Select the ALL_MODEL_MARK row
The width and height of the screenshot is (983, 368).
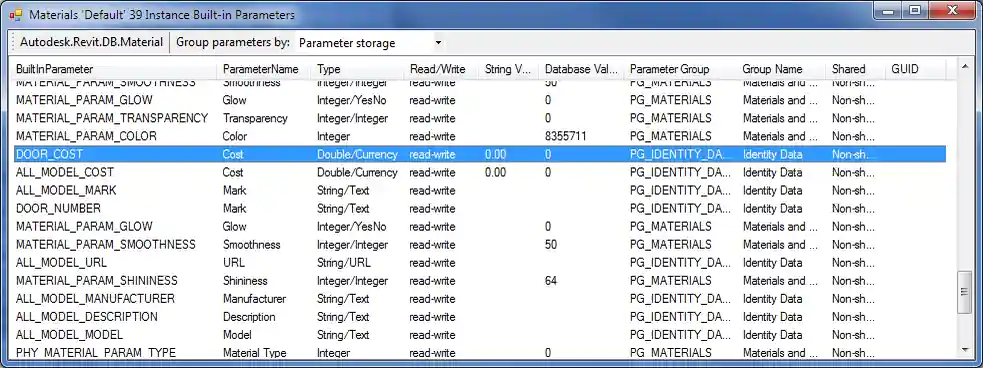480,191
